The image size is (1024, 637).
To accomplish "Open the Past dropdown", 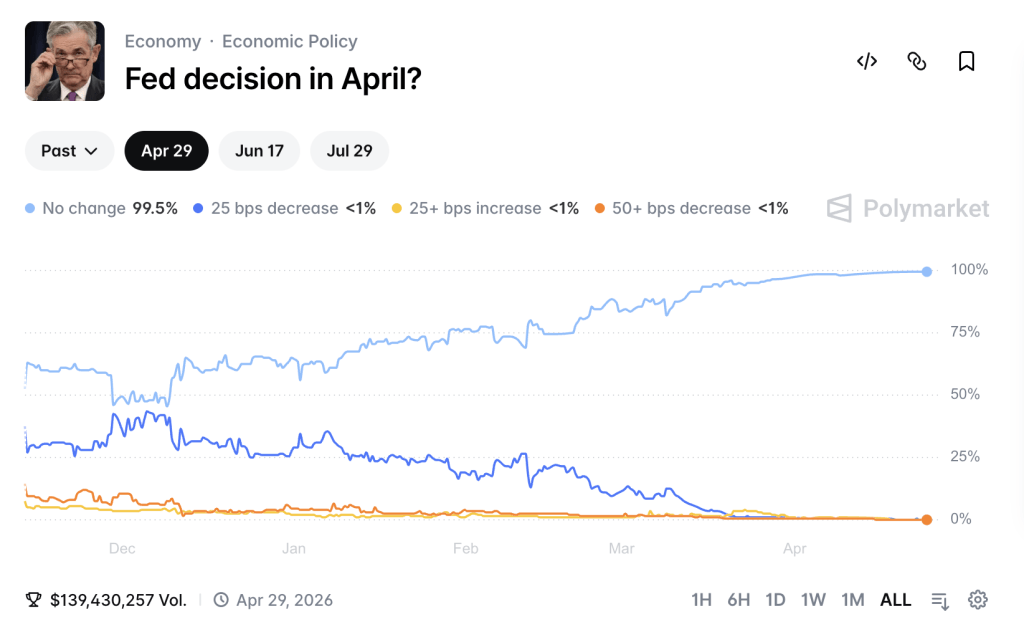I will pos(69,151).
